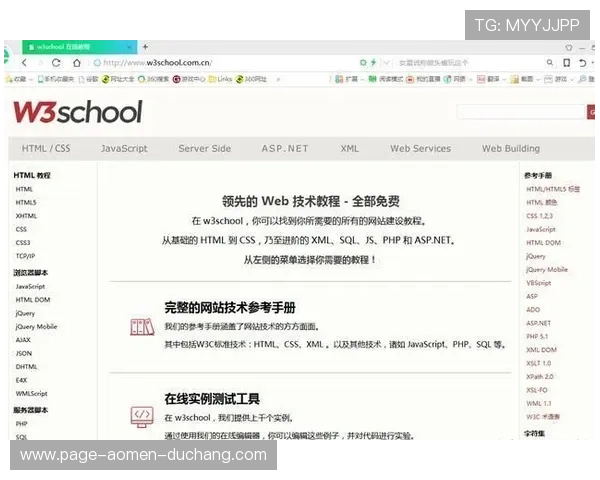Show more bookmarks via the overflow chevron
Screen dimensions: 600x480
279,79
